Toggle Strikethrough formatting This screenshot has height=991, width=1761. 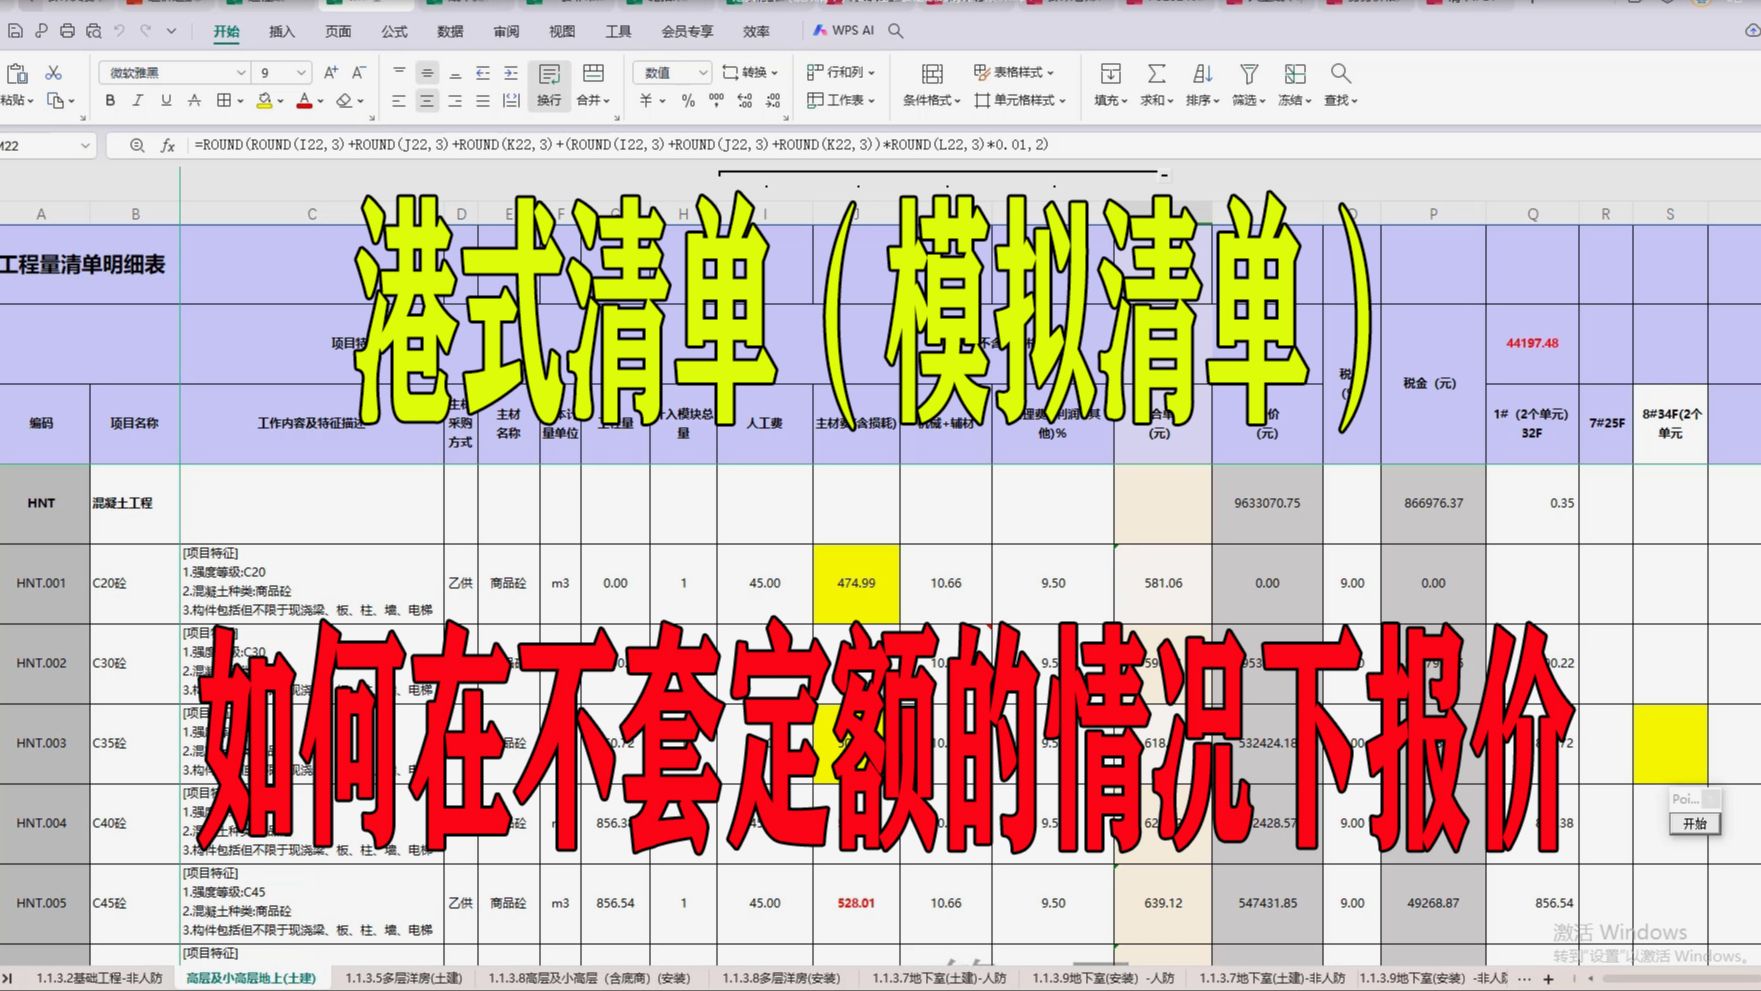pyautogui.click(x=194, y=100)
